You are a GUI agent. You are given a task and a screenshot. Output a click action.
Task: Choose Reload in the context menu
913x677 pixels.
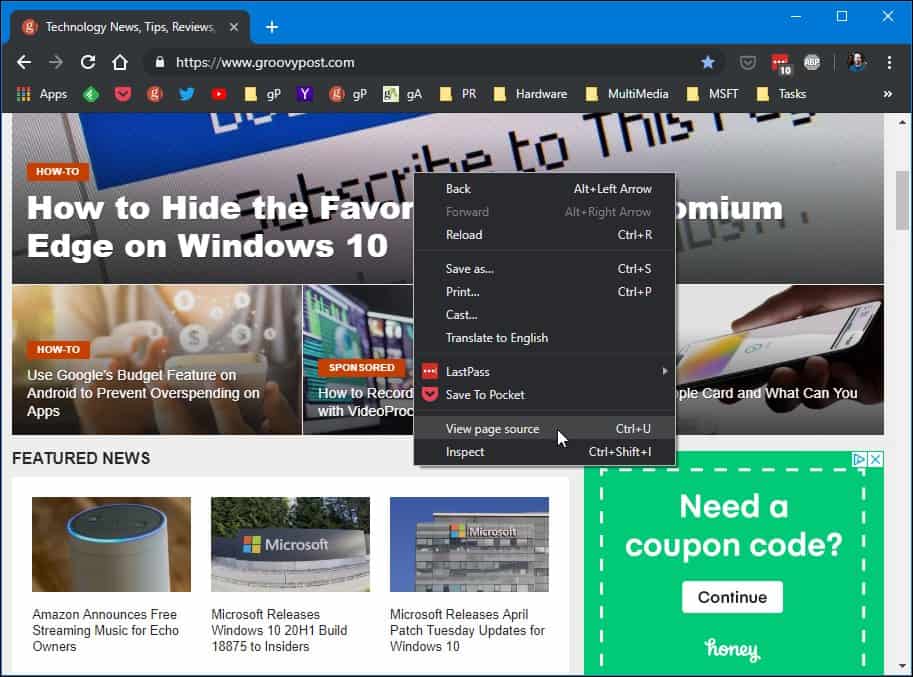point(544,235)
